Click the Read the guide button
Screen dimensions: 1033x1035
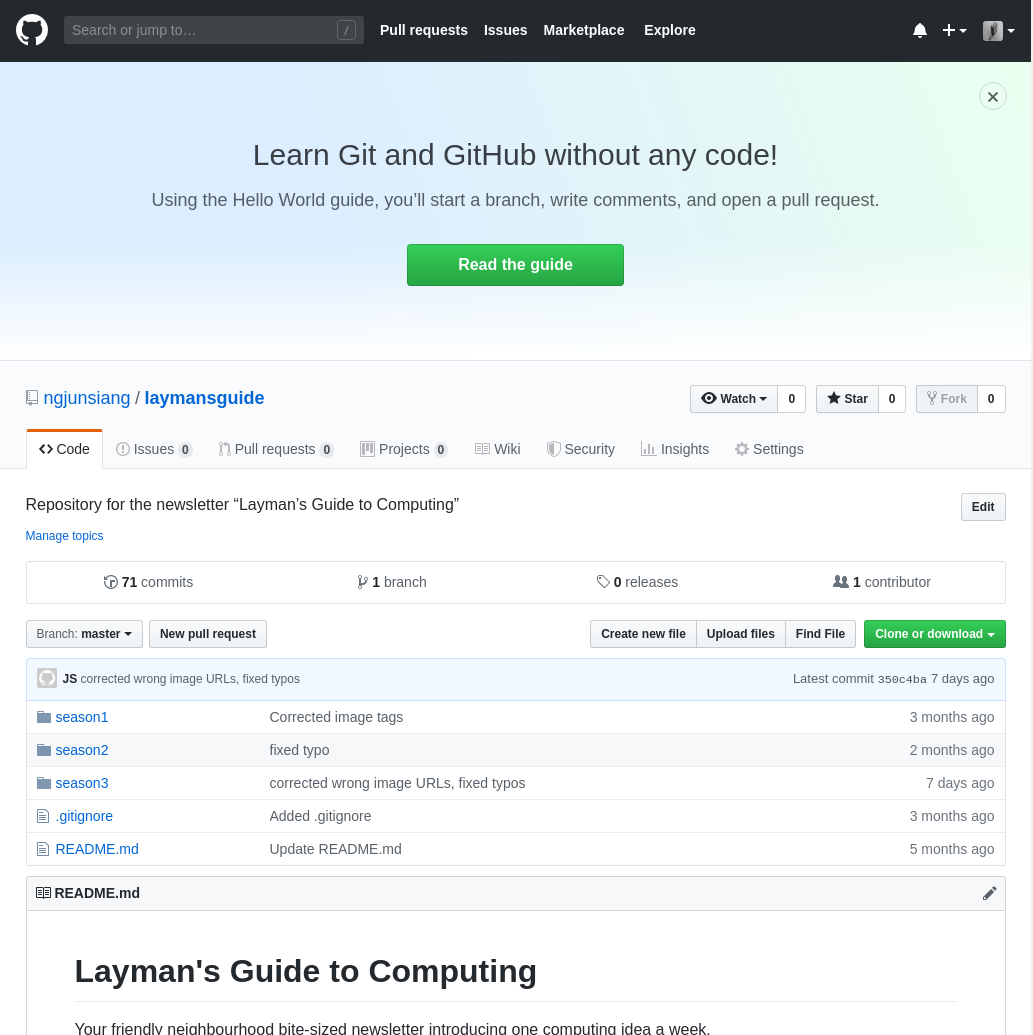[515, 265]
